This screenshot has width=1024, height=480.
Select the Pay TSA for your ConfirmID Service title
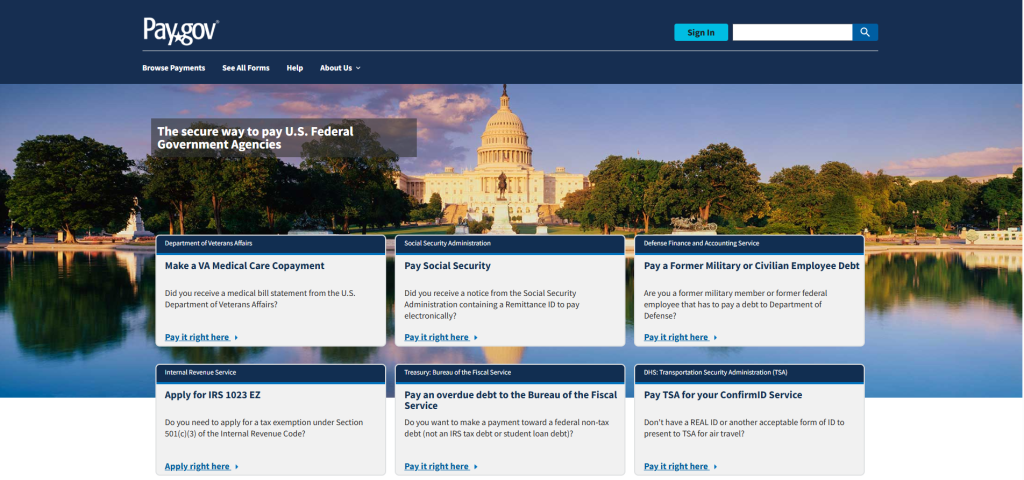point(722,395)
